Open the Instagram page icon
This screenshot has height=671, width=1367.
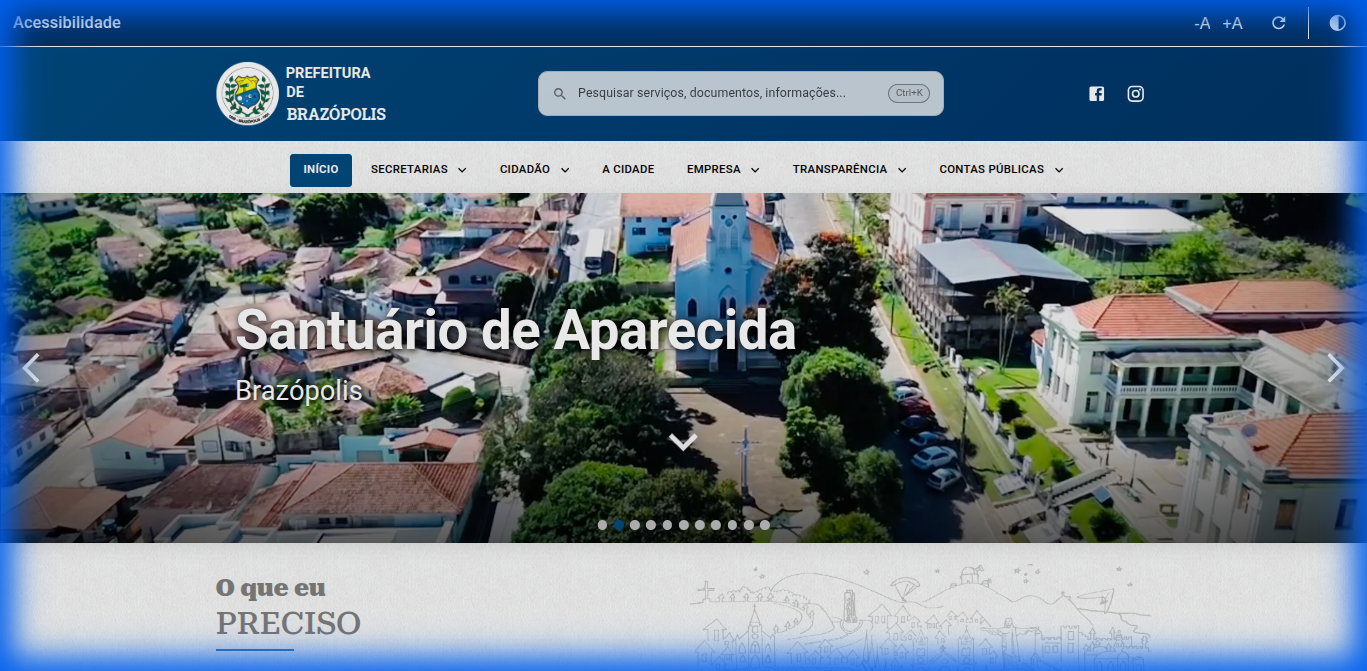1135,93
